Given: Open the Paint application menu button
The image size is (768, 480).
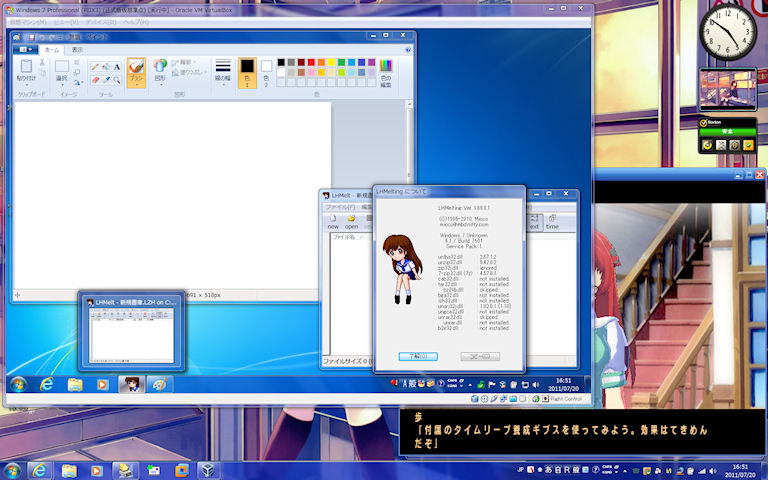Looking at the screenshot, I should [x=23, y=50].
